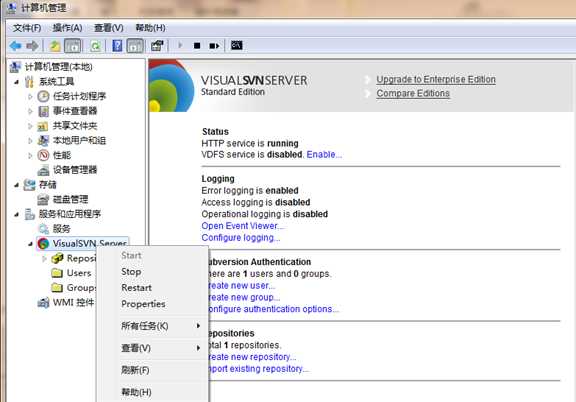Collapse the 存储 tree node
Viewport: 576px width, 402px height.
(x=17, y=185)
